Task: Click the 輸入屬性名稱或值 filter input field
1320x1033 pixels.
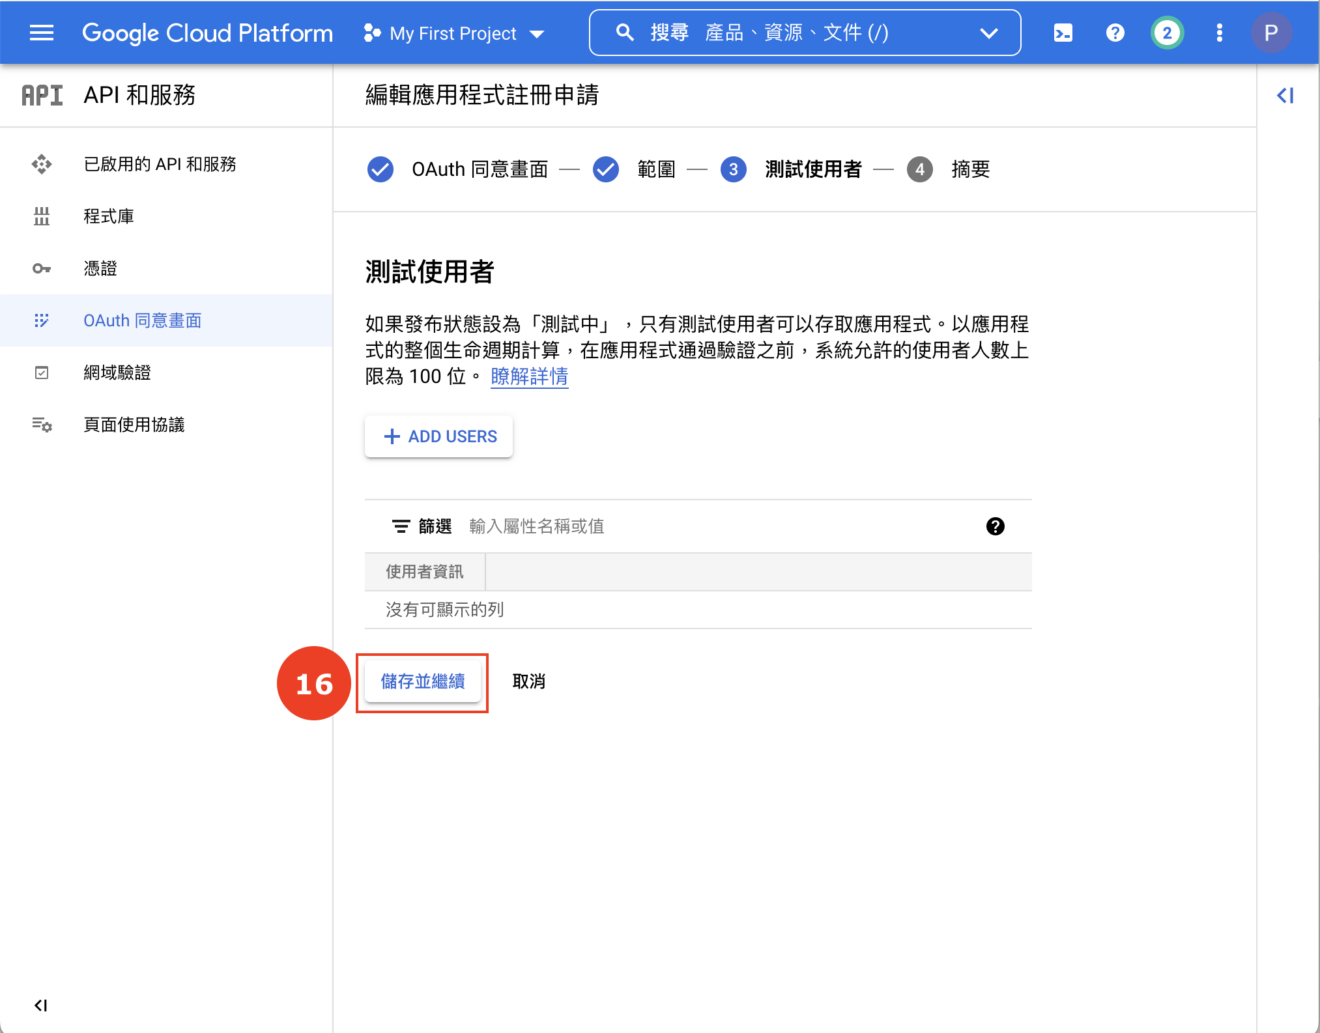Action: [x=537, y=526]
